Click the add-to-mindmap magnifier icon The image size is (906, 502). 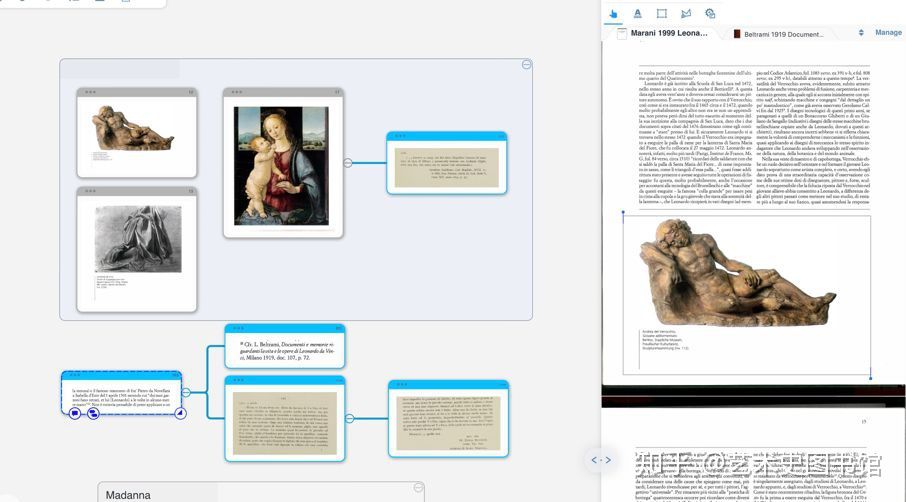pos(710,14)
